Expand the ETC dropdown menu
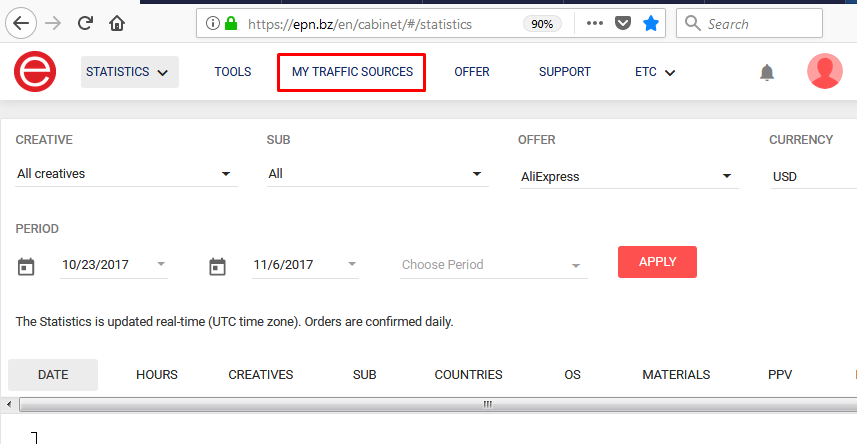 655,72
